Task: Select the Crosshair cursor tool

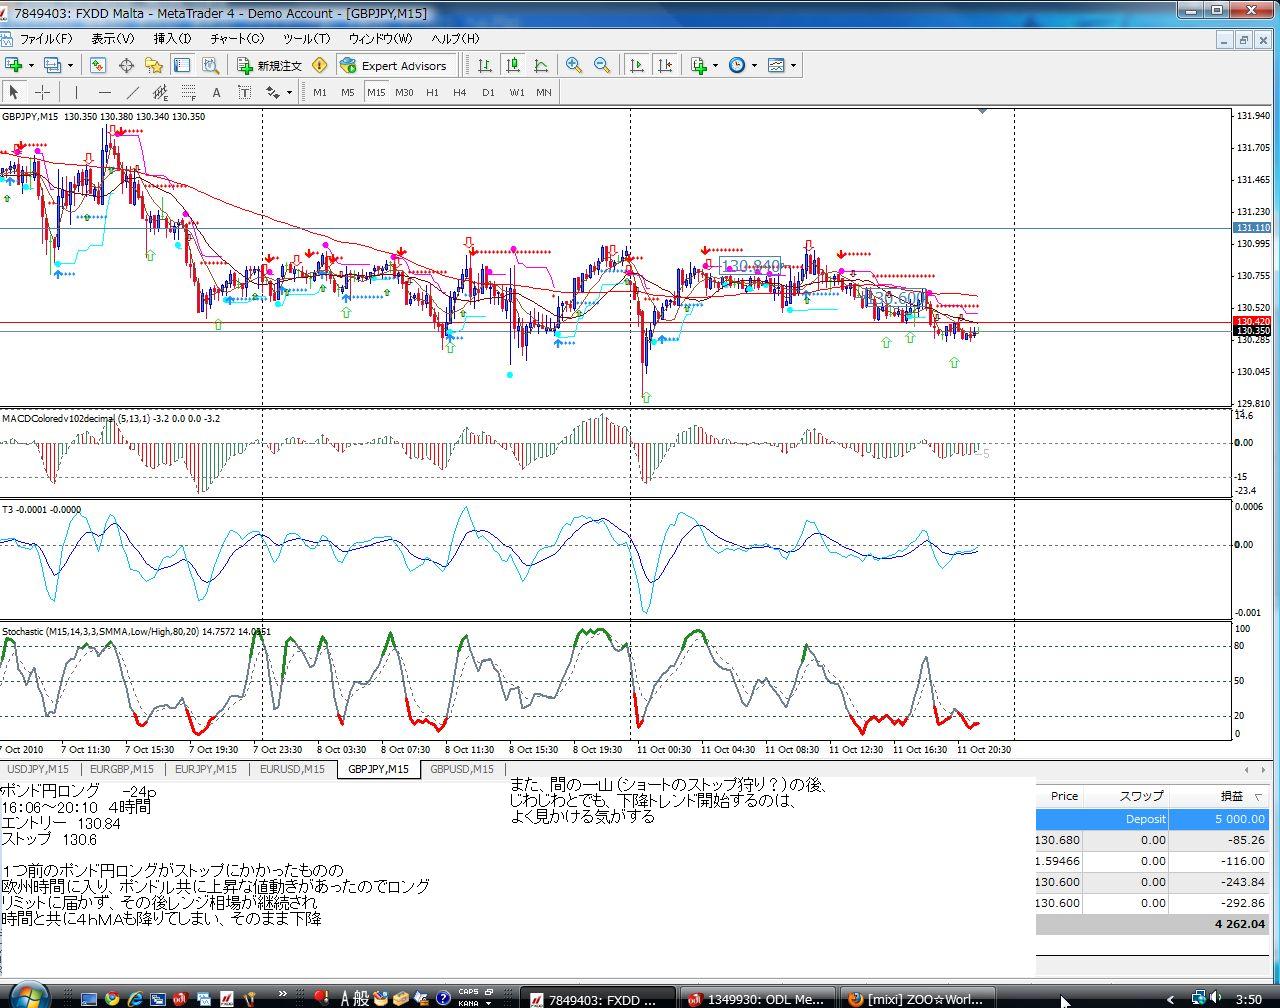Action: click(43, 92)
